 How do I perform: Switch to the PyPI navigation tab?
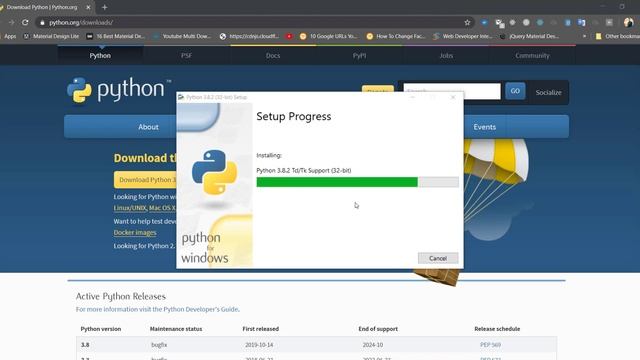pos(360,56)
